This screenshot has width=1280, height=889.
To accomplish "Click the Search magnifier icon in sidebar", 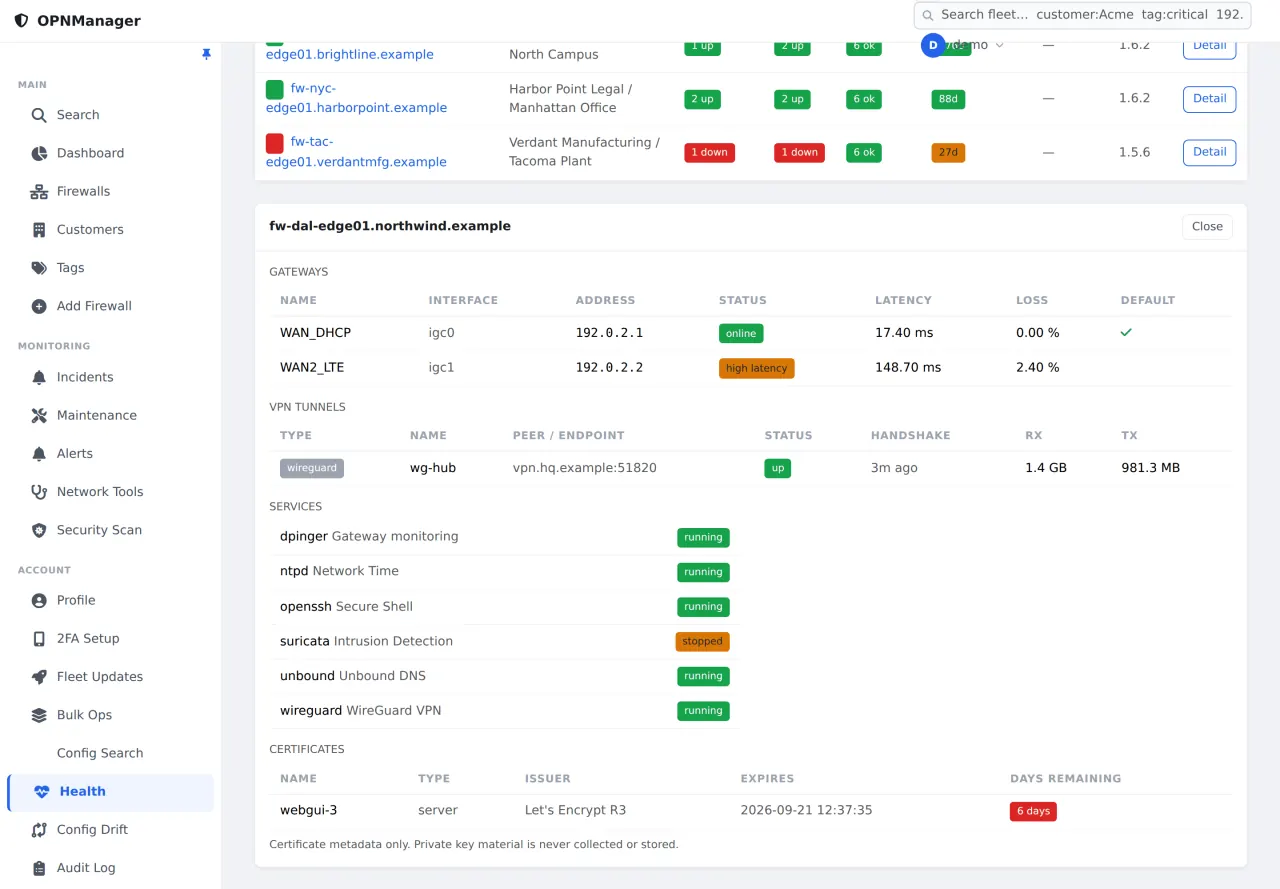I will click(39, 115).
